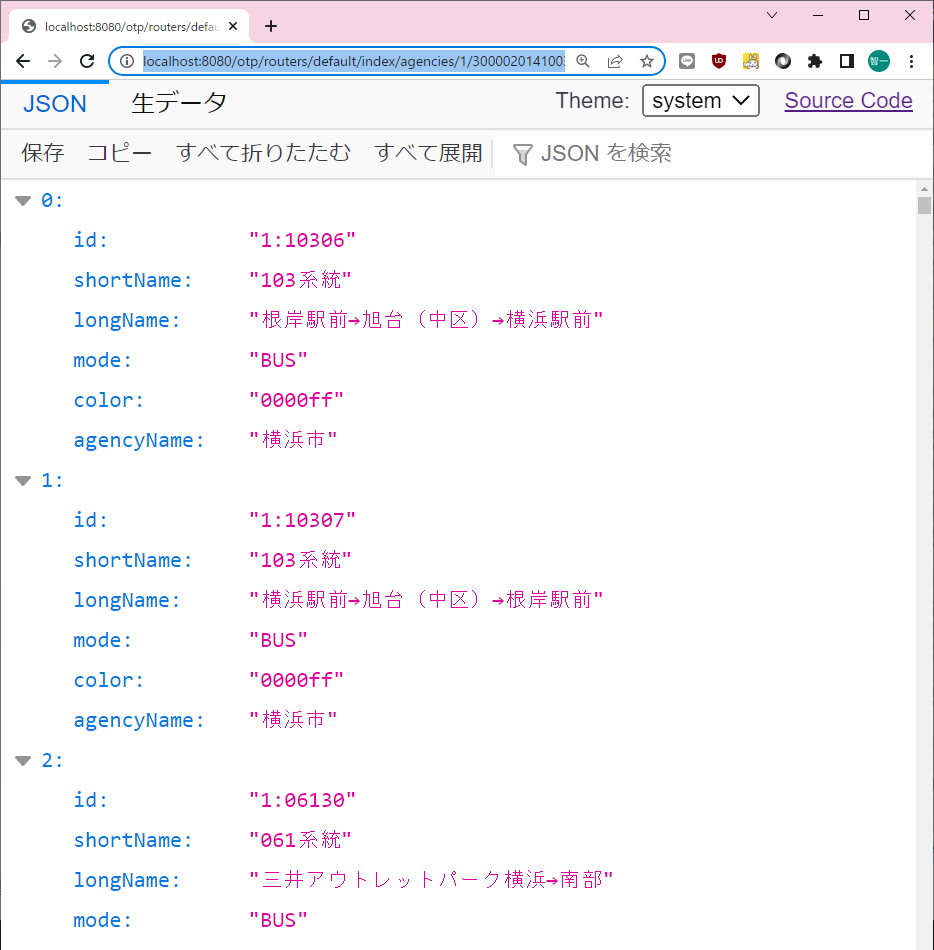
Task: Click the zoom magnifier icon in address bar
Action: (583, 61)
